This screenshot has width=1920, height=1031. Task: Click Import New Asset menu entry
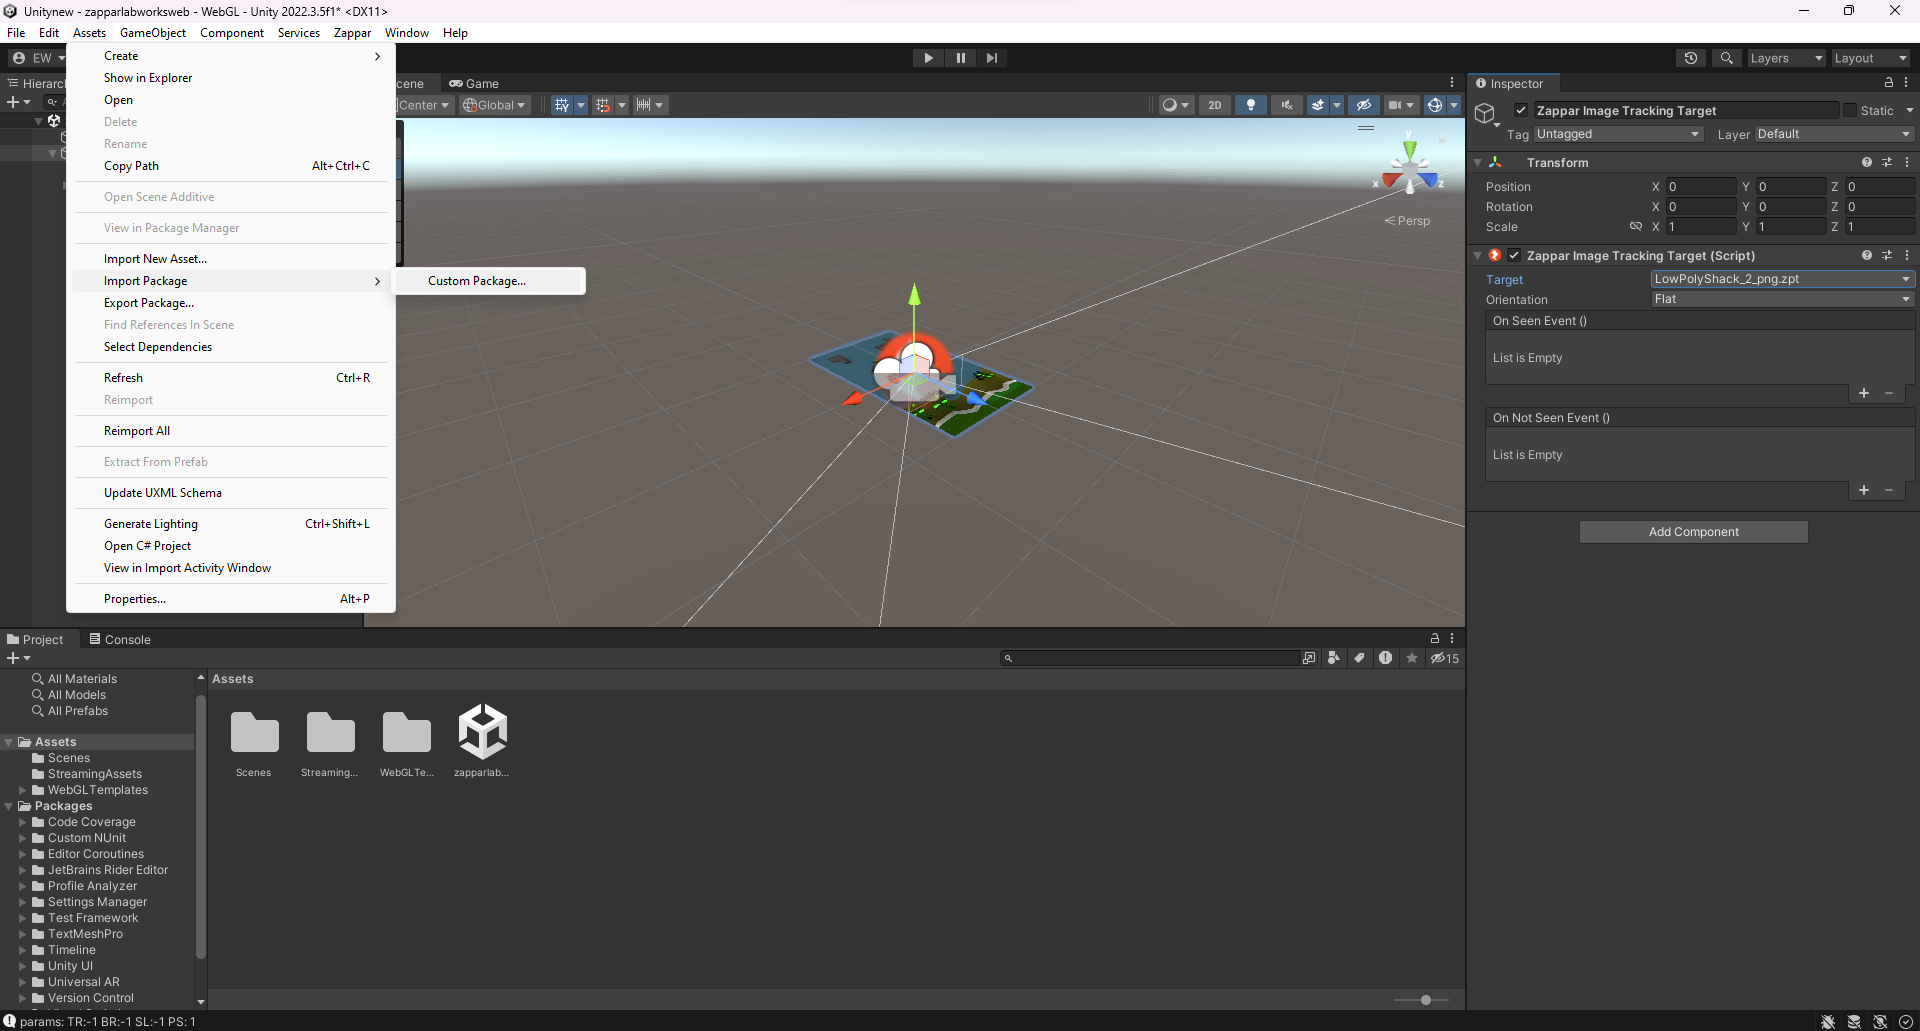[x=155, y=259]
